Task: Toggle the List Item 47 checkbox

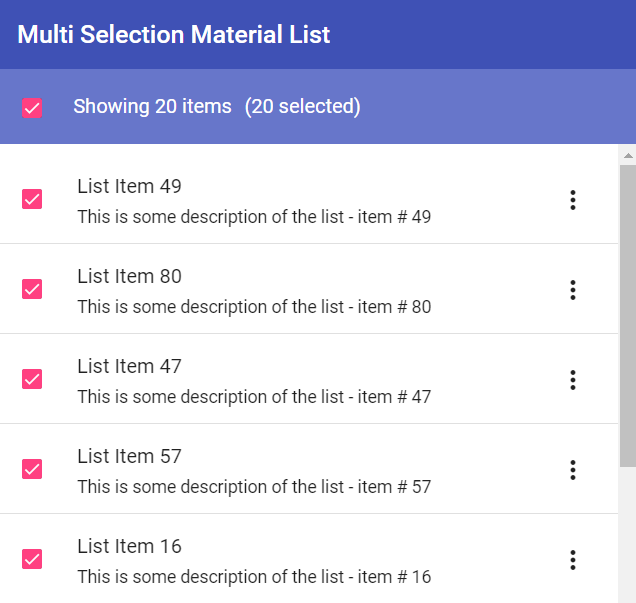Action: [x=32, y=379]
